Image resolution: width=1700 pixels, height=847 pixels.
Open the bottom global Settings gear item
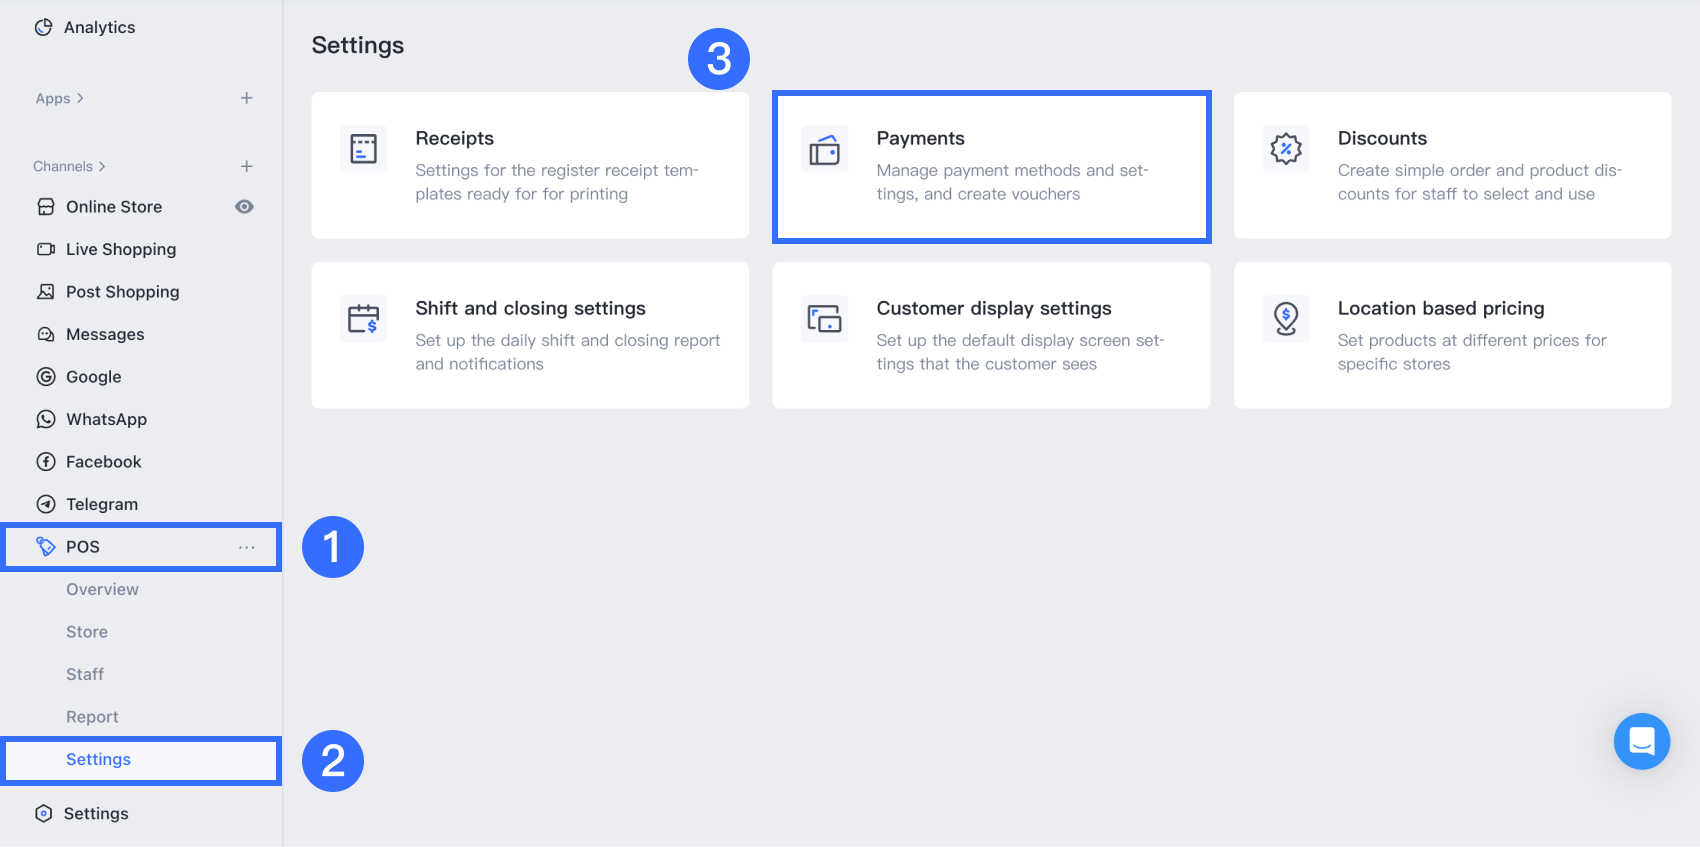tap(95, 814)
